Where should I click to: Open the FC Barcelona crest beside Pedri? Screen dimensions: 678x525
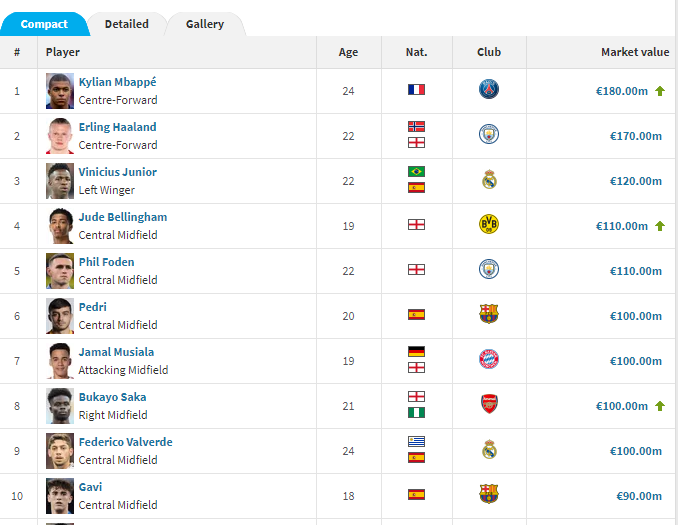pyautogui.click(x=489, y=314)
